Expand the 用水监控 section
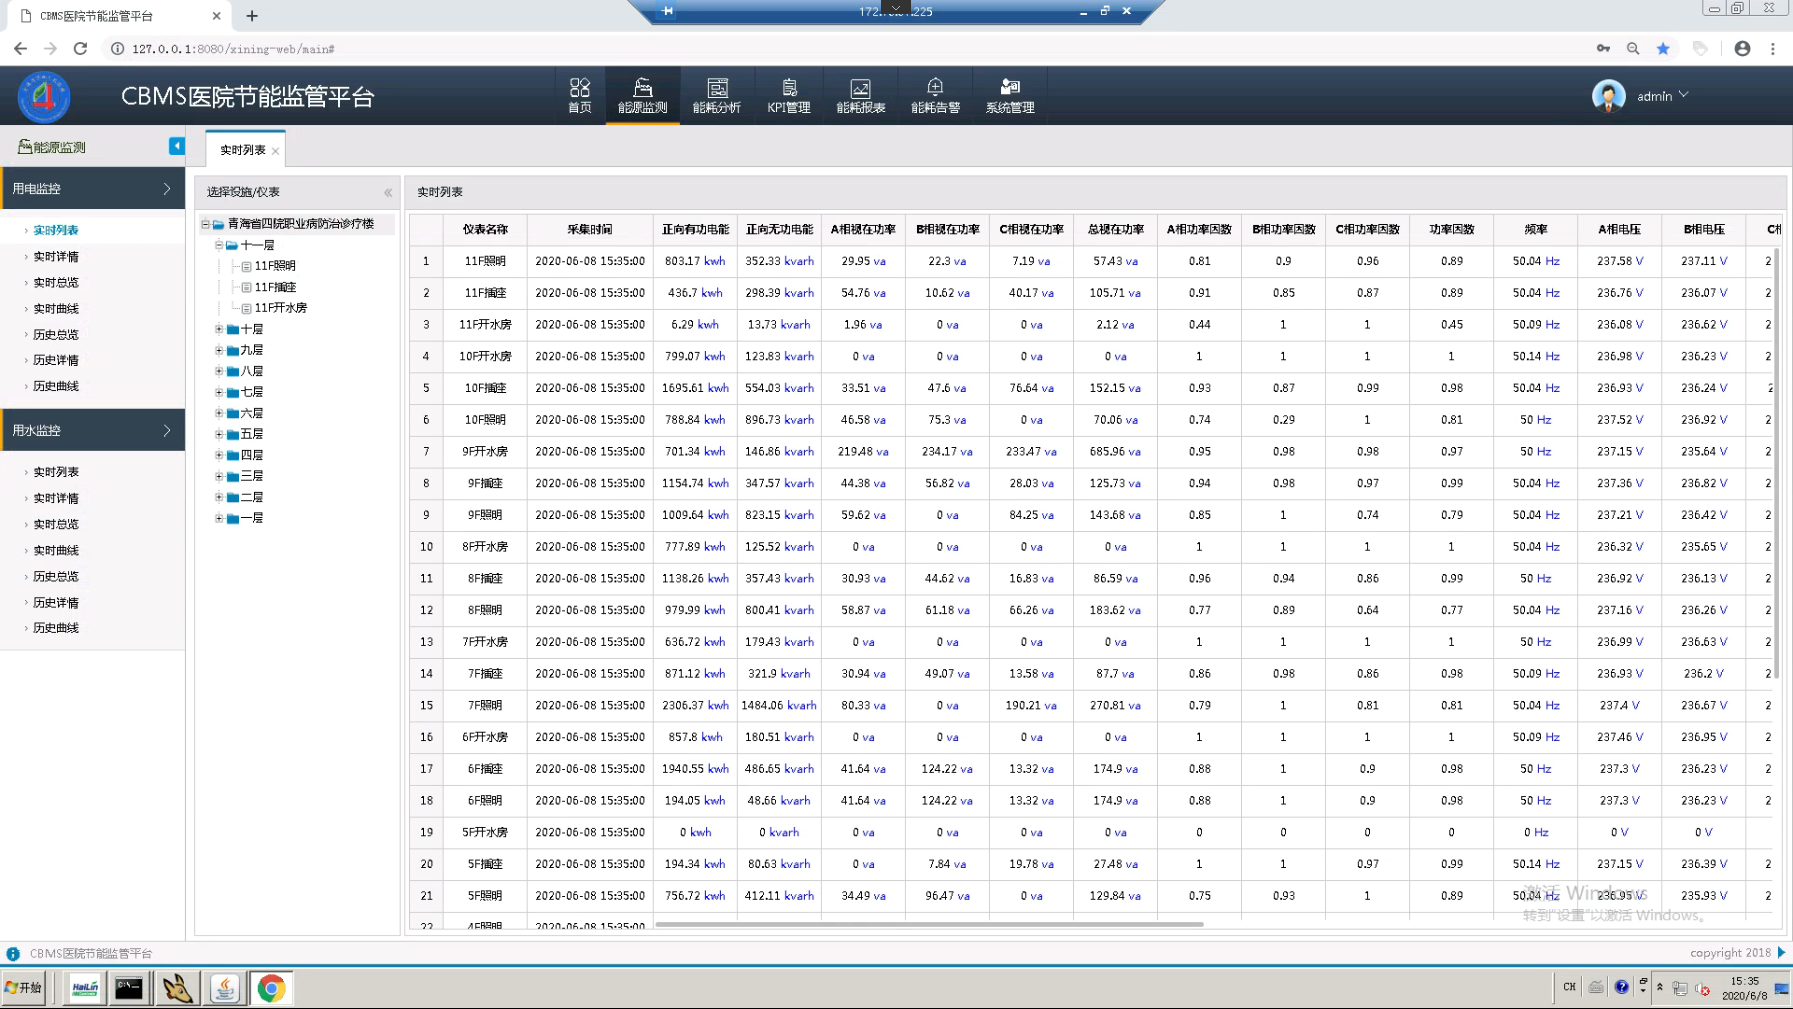Viewport: 1793px width, 1009px height. 92,430
